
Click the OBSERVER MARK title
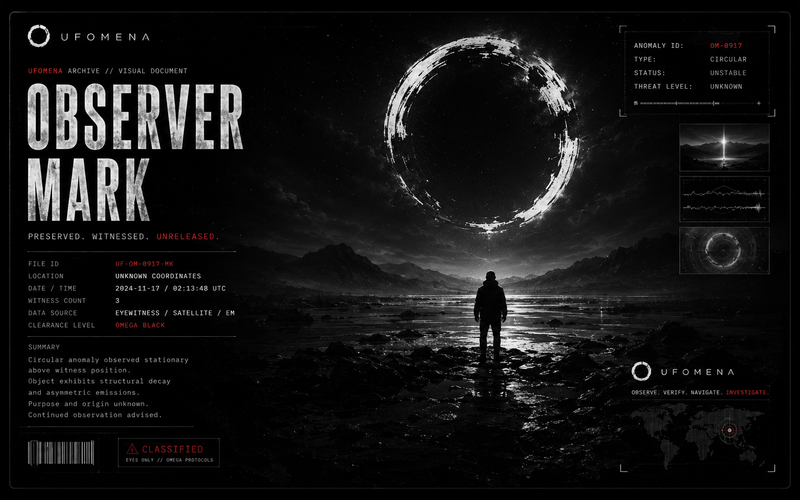pyautogui.click(x=135, y=152)
